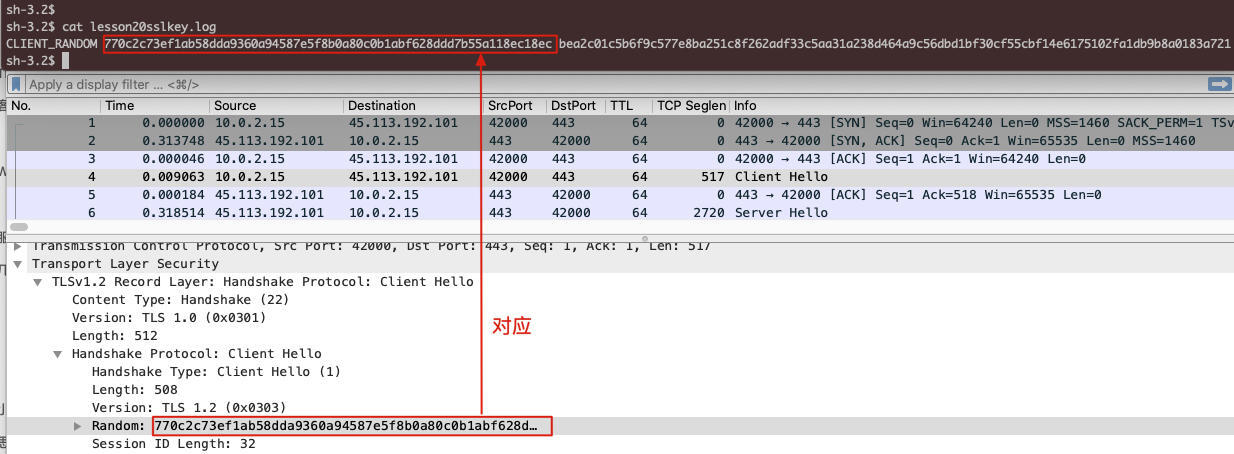Expand the Random field triangle

[x=78, y=426]
